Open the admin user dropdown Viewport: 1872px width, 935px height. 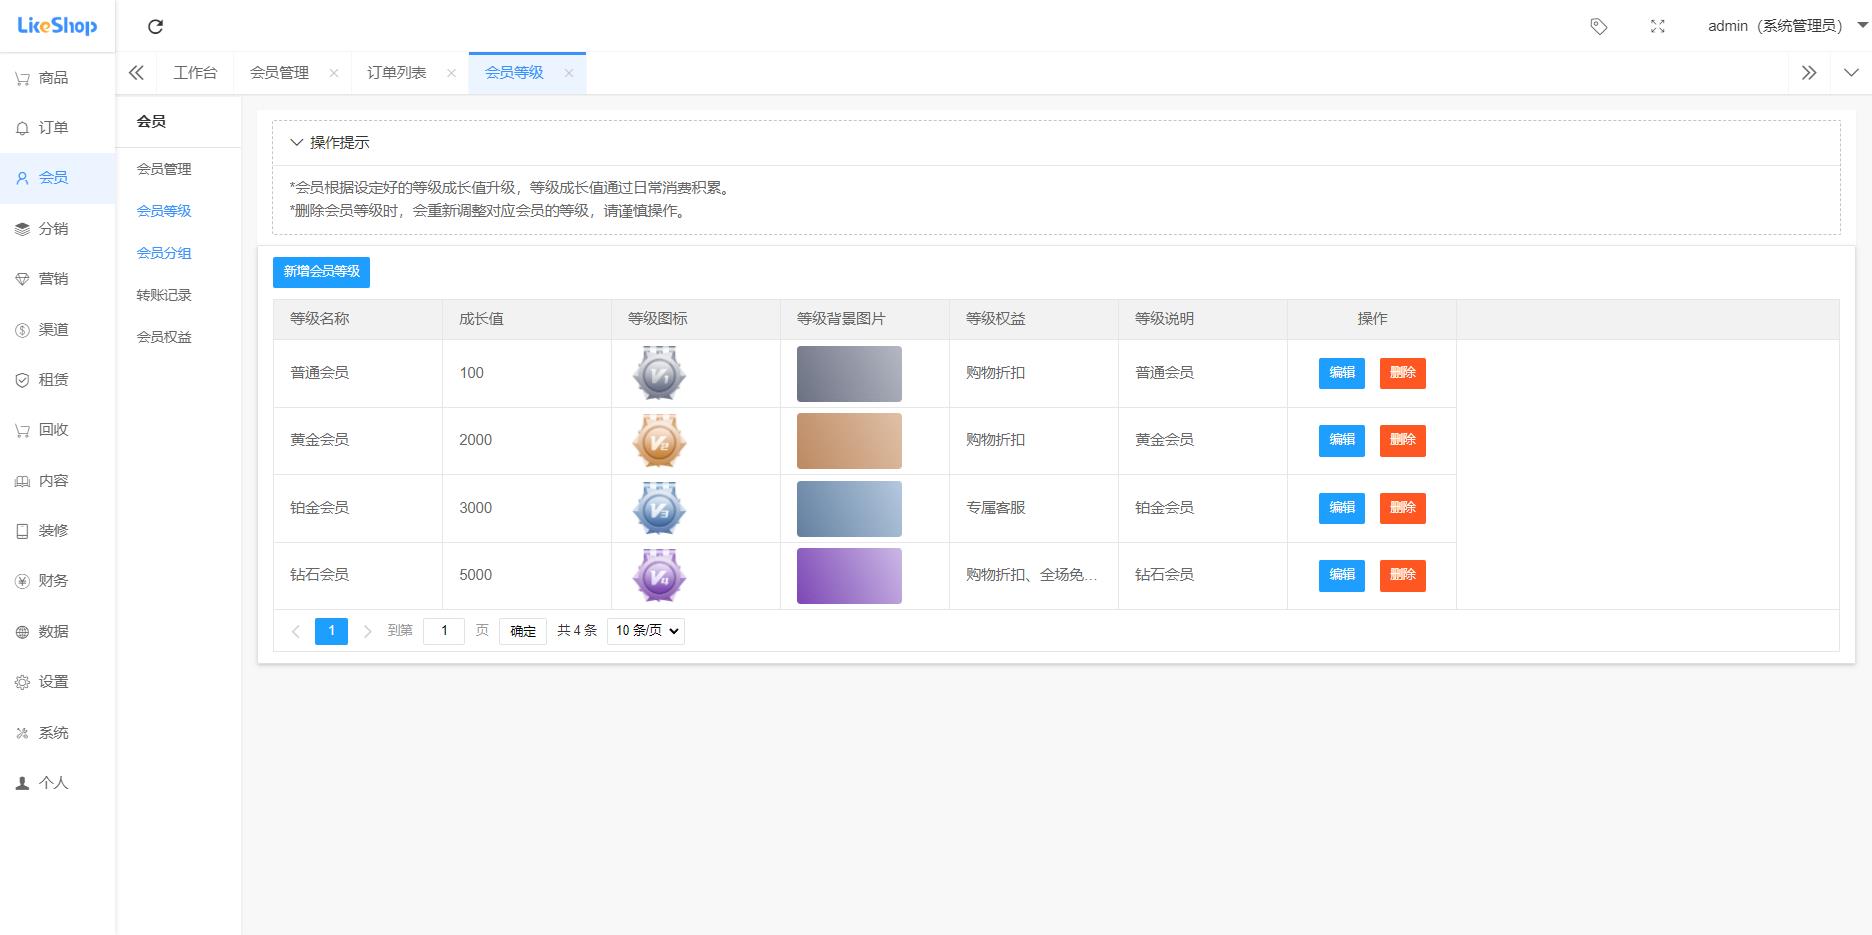pyautogui.click(x=1786, y=26)
